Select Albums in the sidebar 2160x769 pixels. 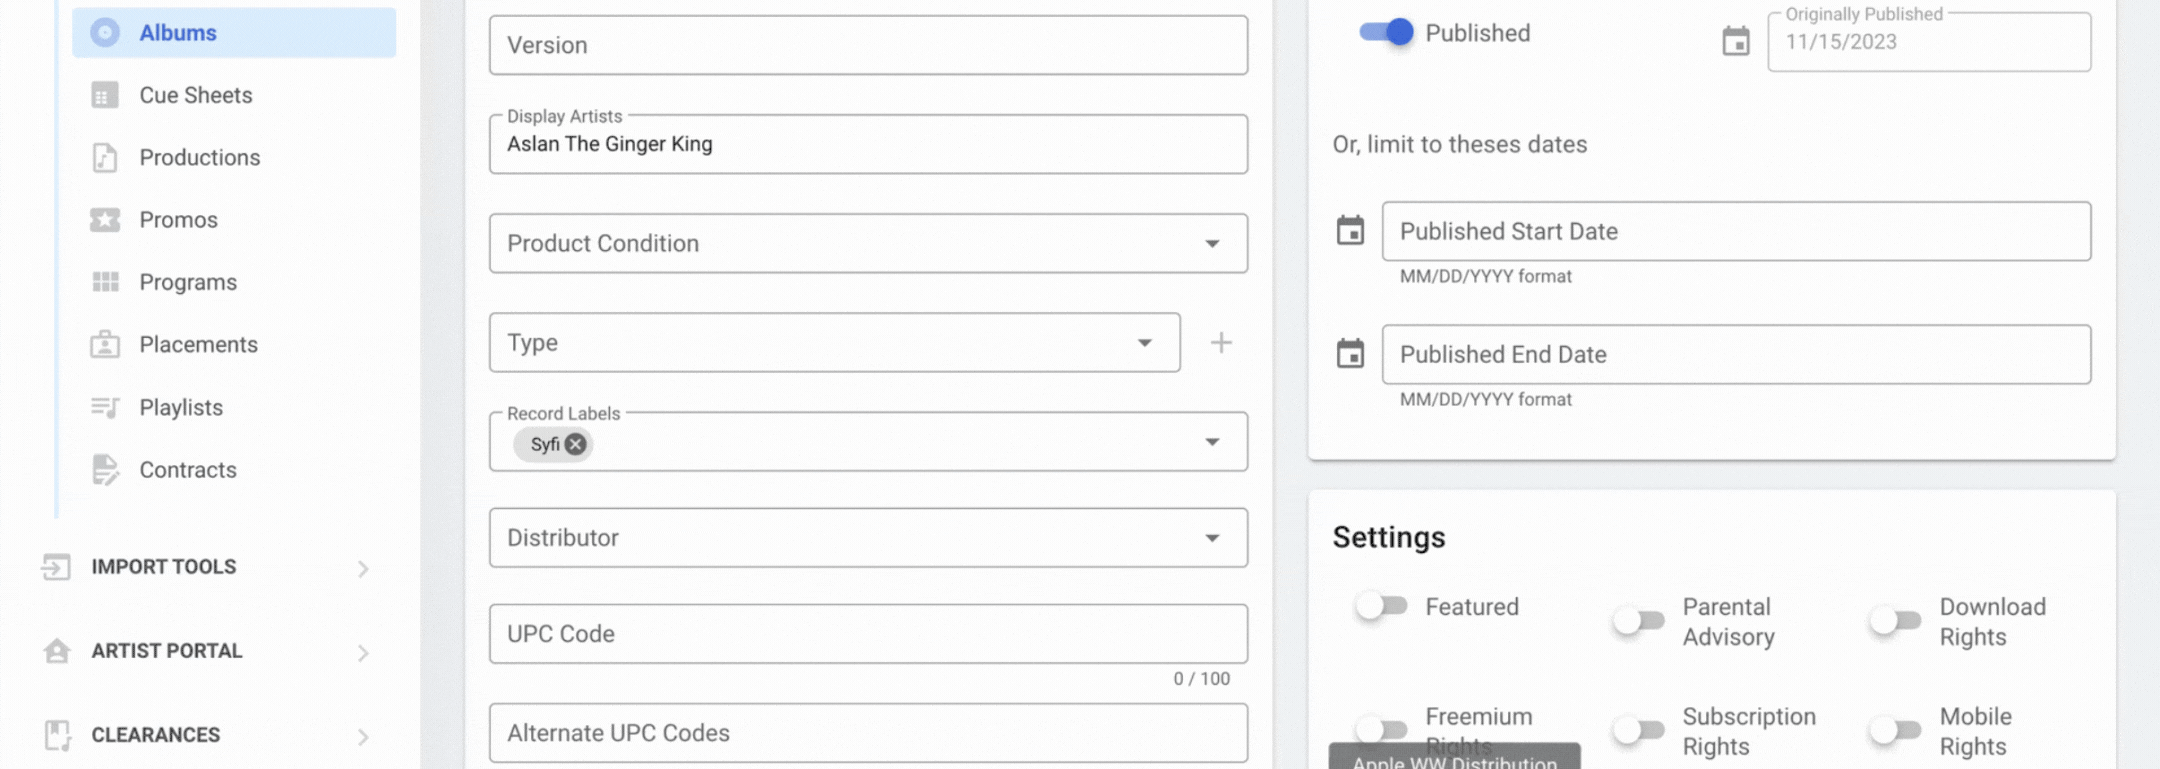[177, 33]
